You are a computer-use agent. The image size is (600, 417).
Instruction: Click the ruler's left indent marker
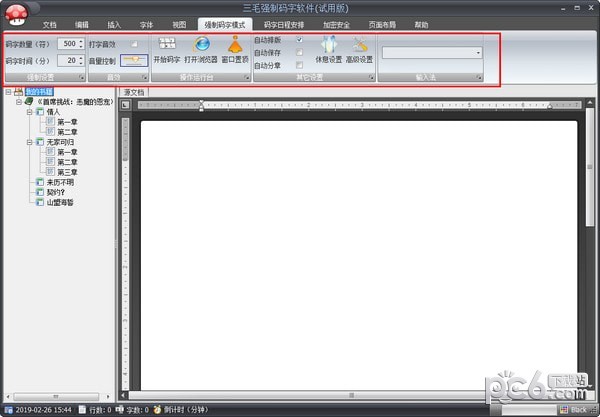tap(202, 105)
